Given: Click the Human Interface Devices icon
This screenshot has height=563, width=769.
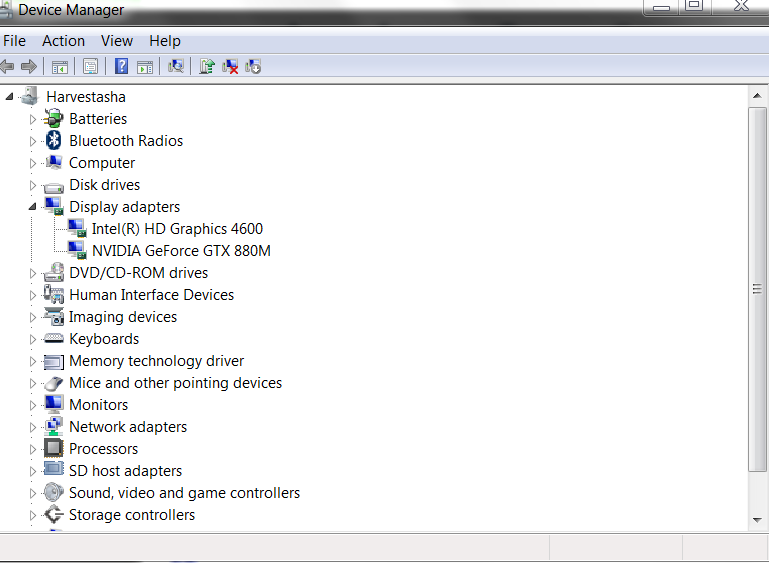Looking at the screenshot, I should tap(53, 294).
